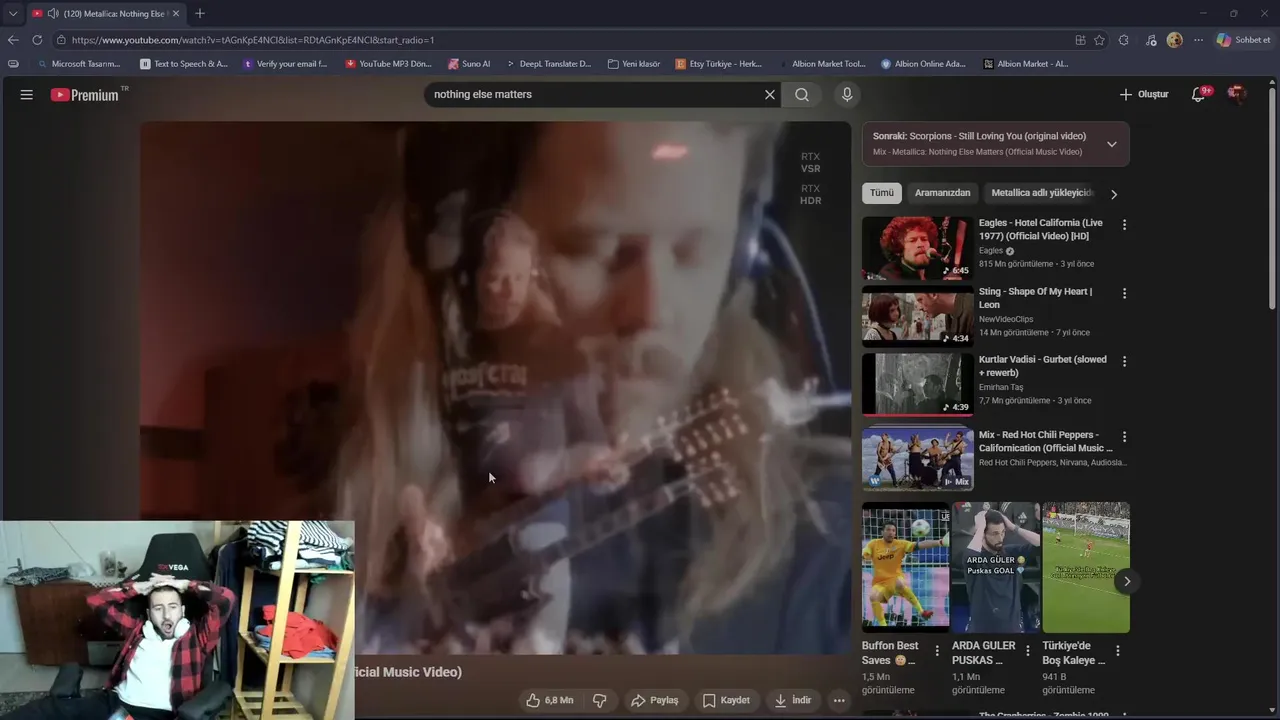Open options for Buffon Best Saves short
The image size is (1280, 720).
(x=937, y=651)
